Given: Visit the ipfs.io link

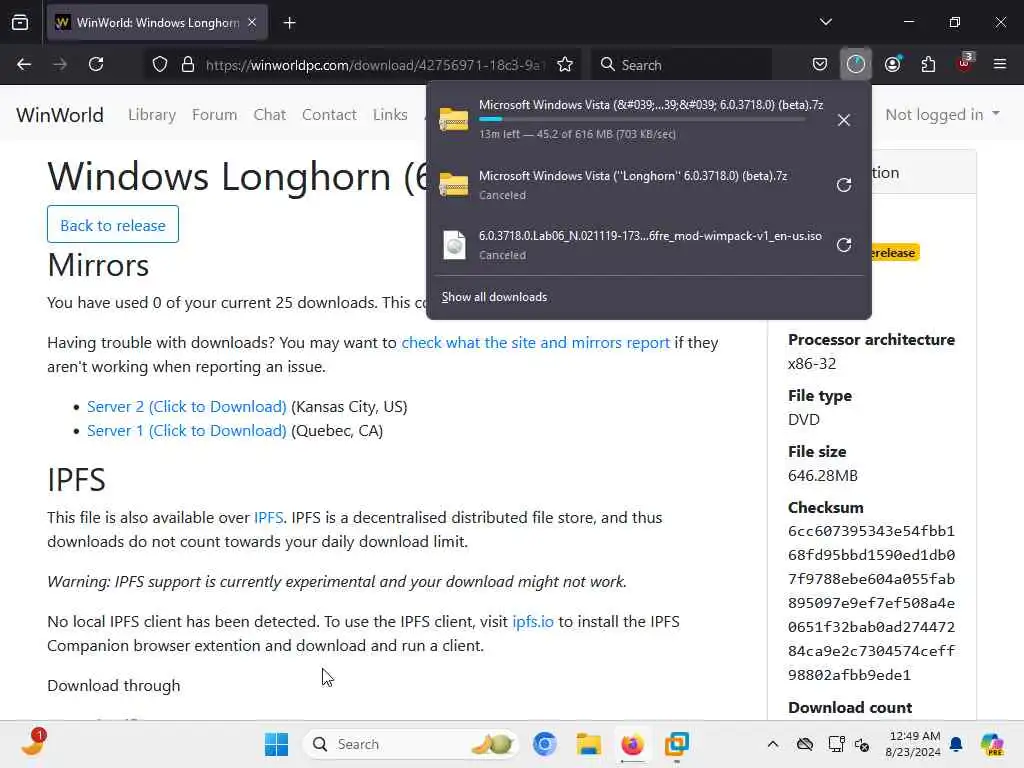Looking at the screenshot, I should [x=533, y=621].
